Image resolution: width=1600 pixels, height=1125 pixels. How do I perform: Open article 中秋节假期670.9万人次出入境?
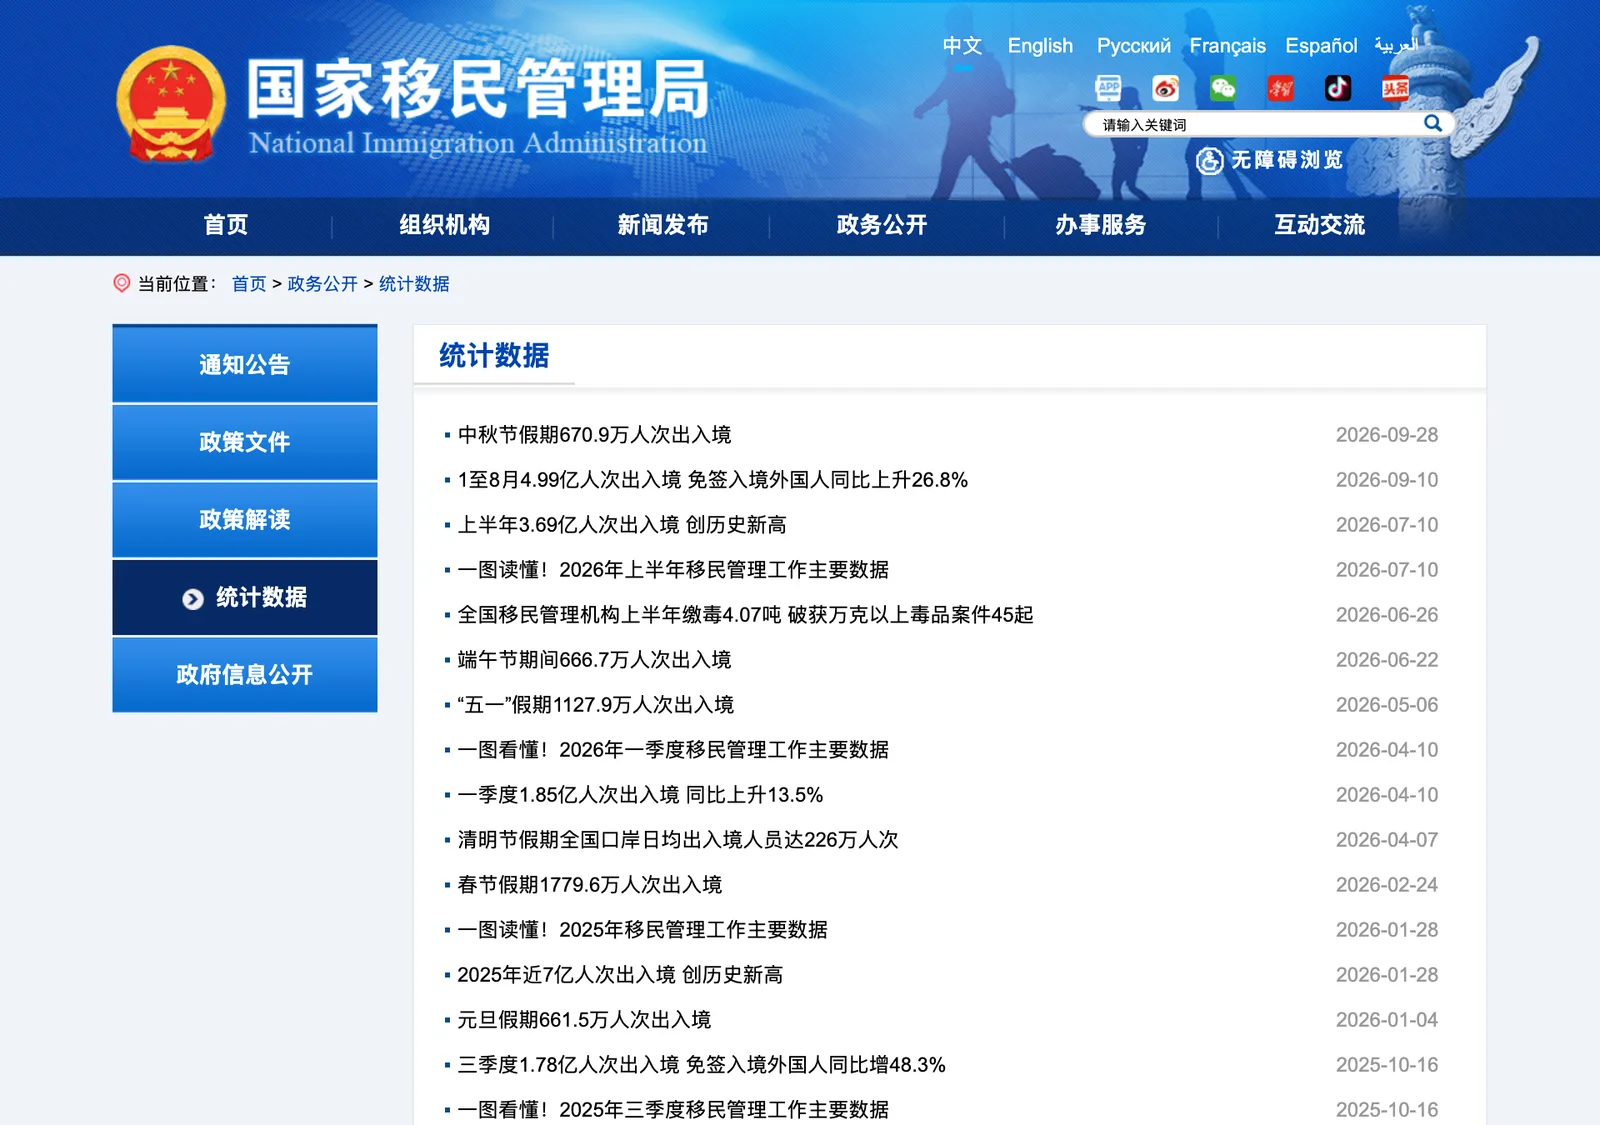click(x=594, y=435)
